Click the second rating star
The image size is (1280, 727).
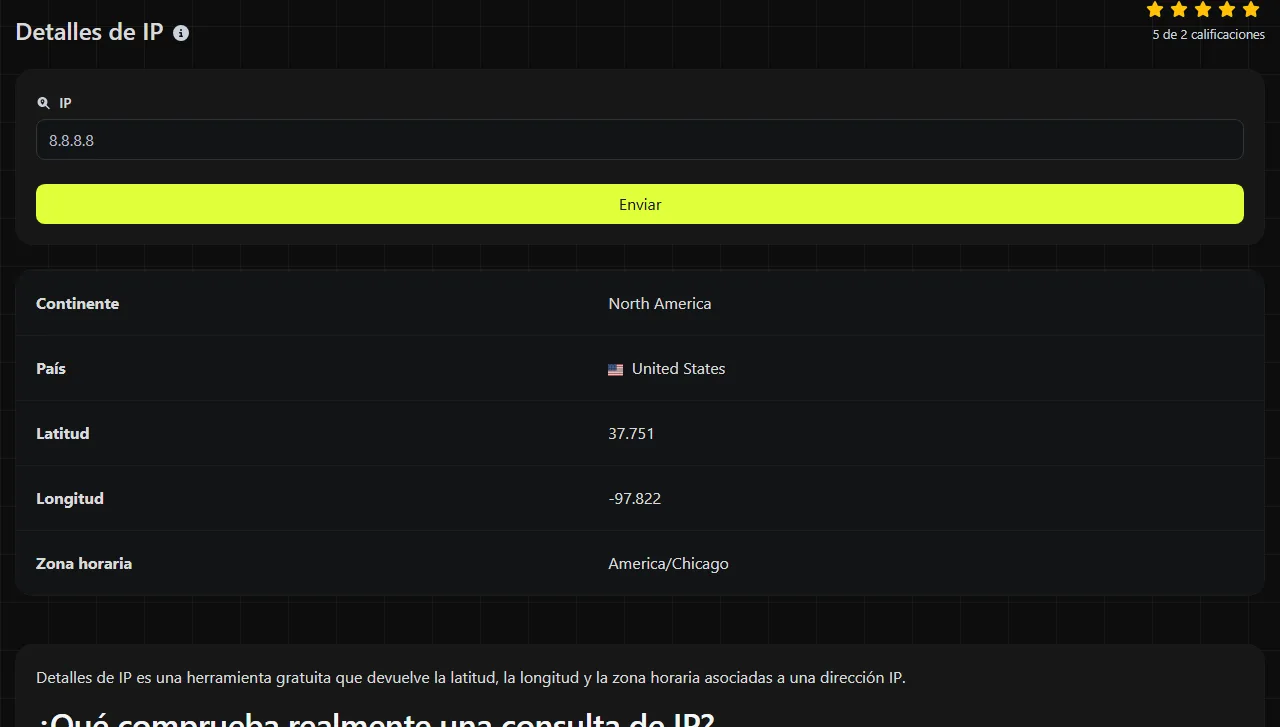click(x=1179, y=10)
